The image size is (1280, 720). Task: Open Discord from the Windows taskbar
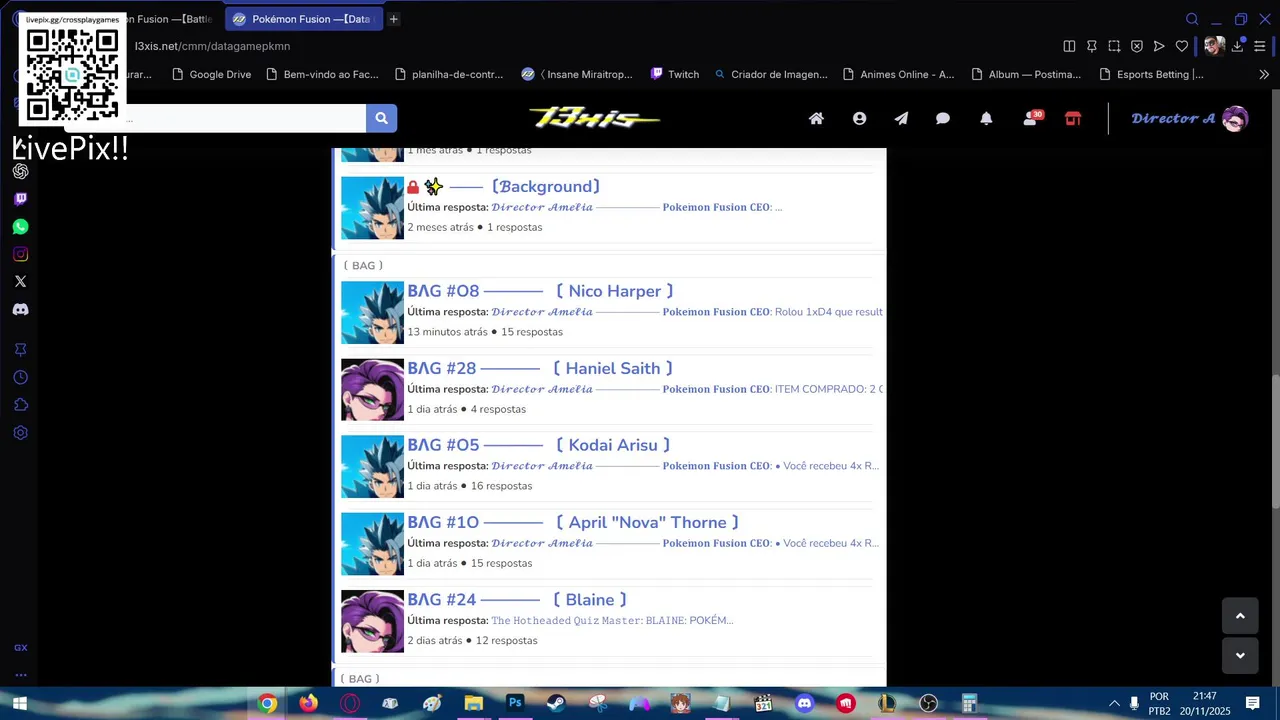[x=805, y=704]
